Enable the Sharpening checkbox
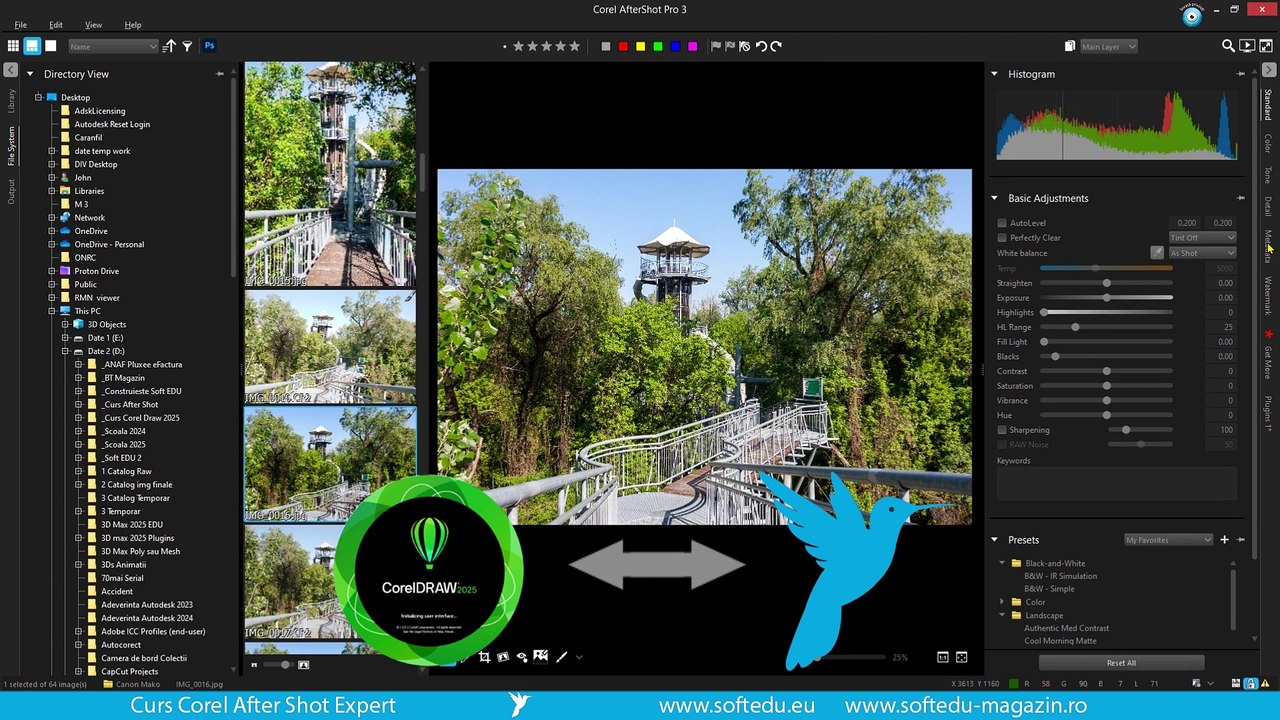 pyautogui.click(x=1002, y=430)
